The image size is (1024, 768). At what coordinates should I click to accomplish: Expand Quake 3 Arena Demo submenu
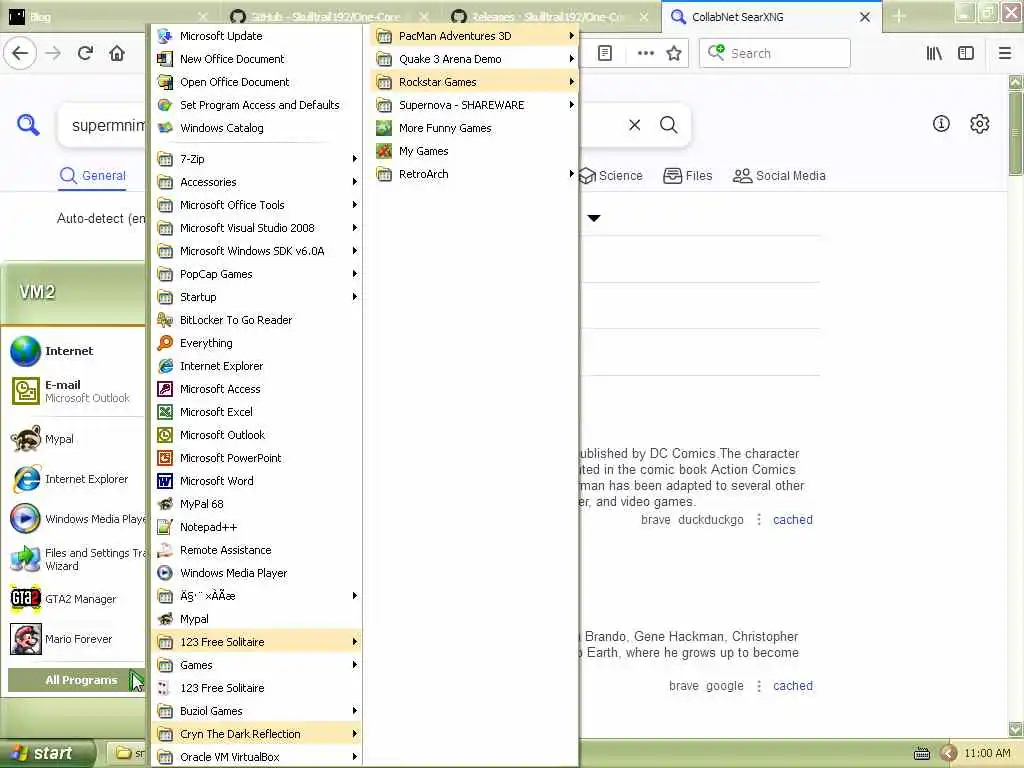(x=475, y=59)
